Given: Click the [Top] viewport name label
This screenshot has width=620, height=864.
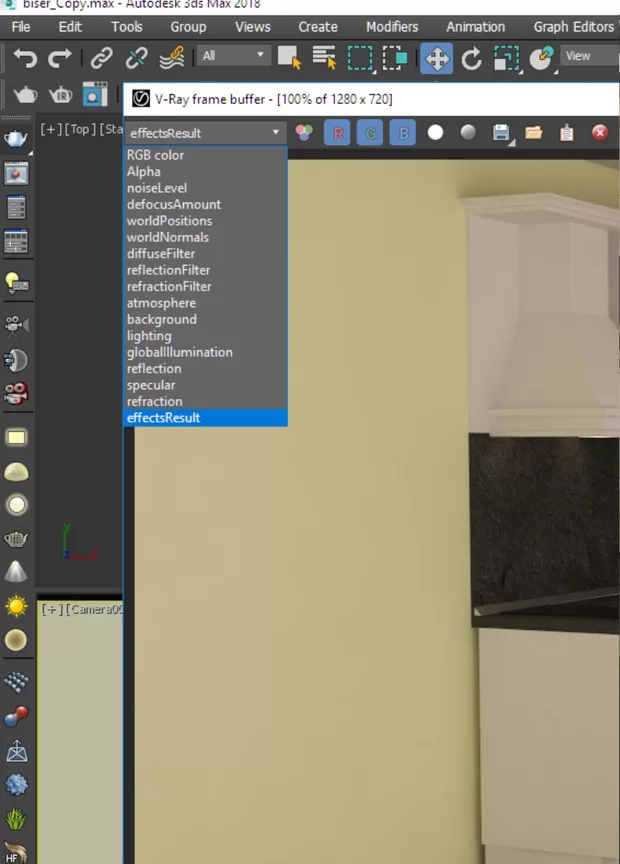Looking at the screenshot, I should [x=79, y=129].
